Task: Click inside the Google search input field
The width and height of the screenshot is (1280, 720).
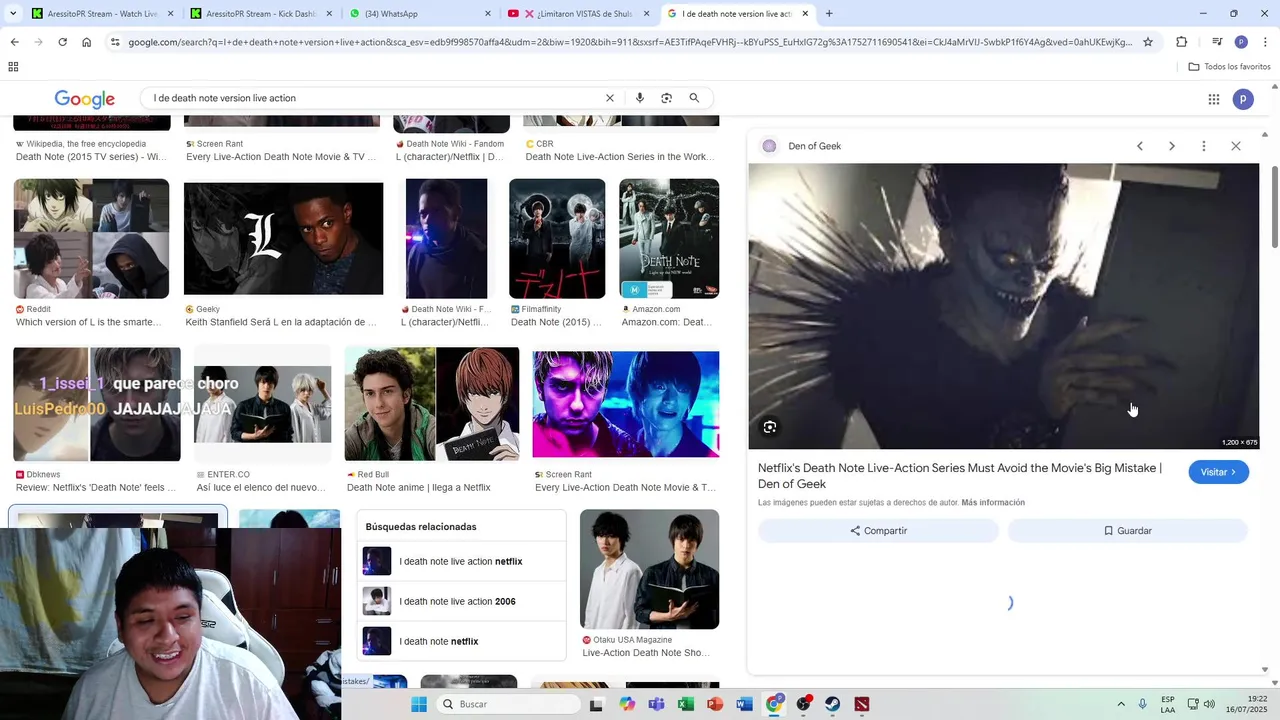Action: pos(375,98)
